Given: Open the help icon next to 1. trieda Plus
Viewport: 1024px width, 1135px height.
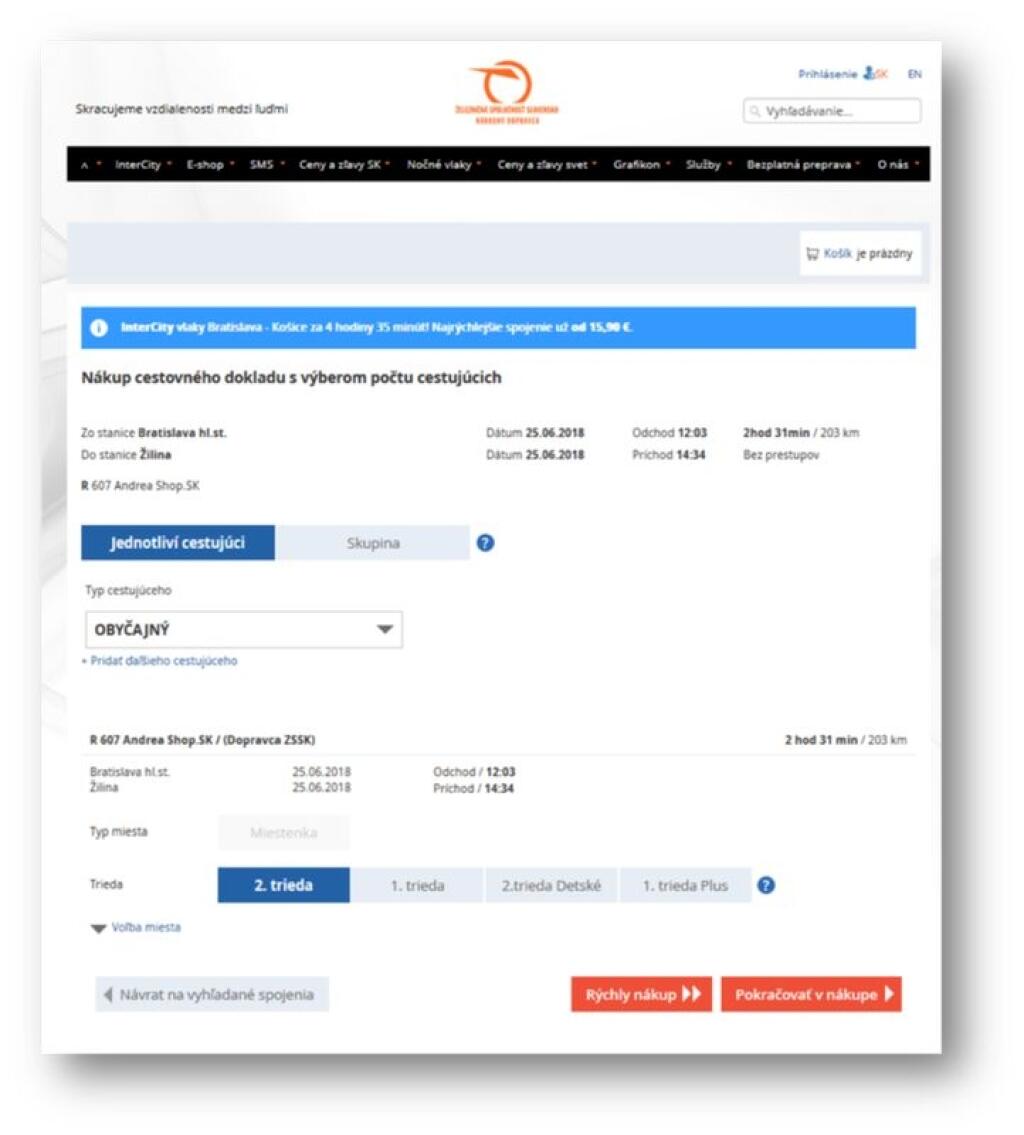Looking at the screenshot, I should coord(766,885).
